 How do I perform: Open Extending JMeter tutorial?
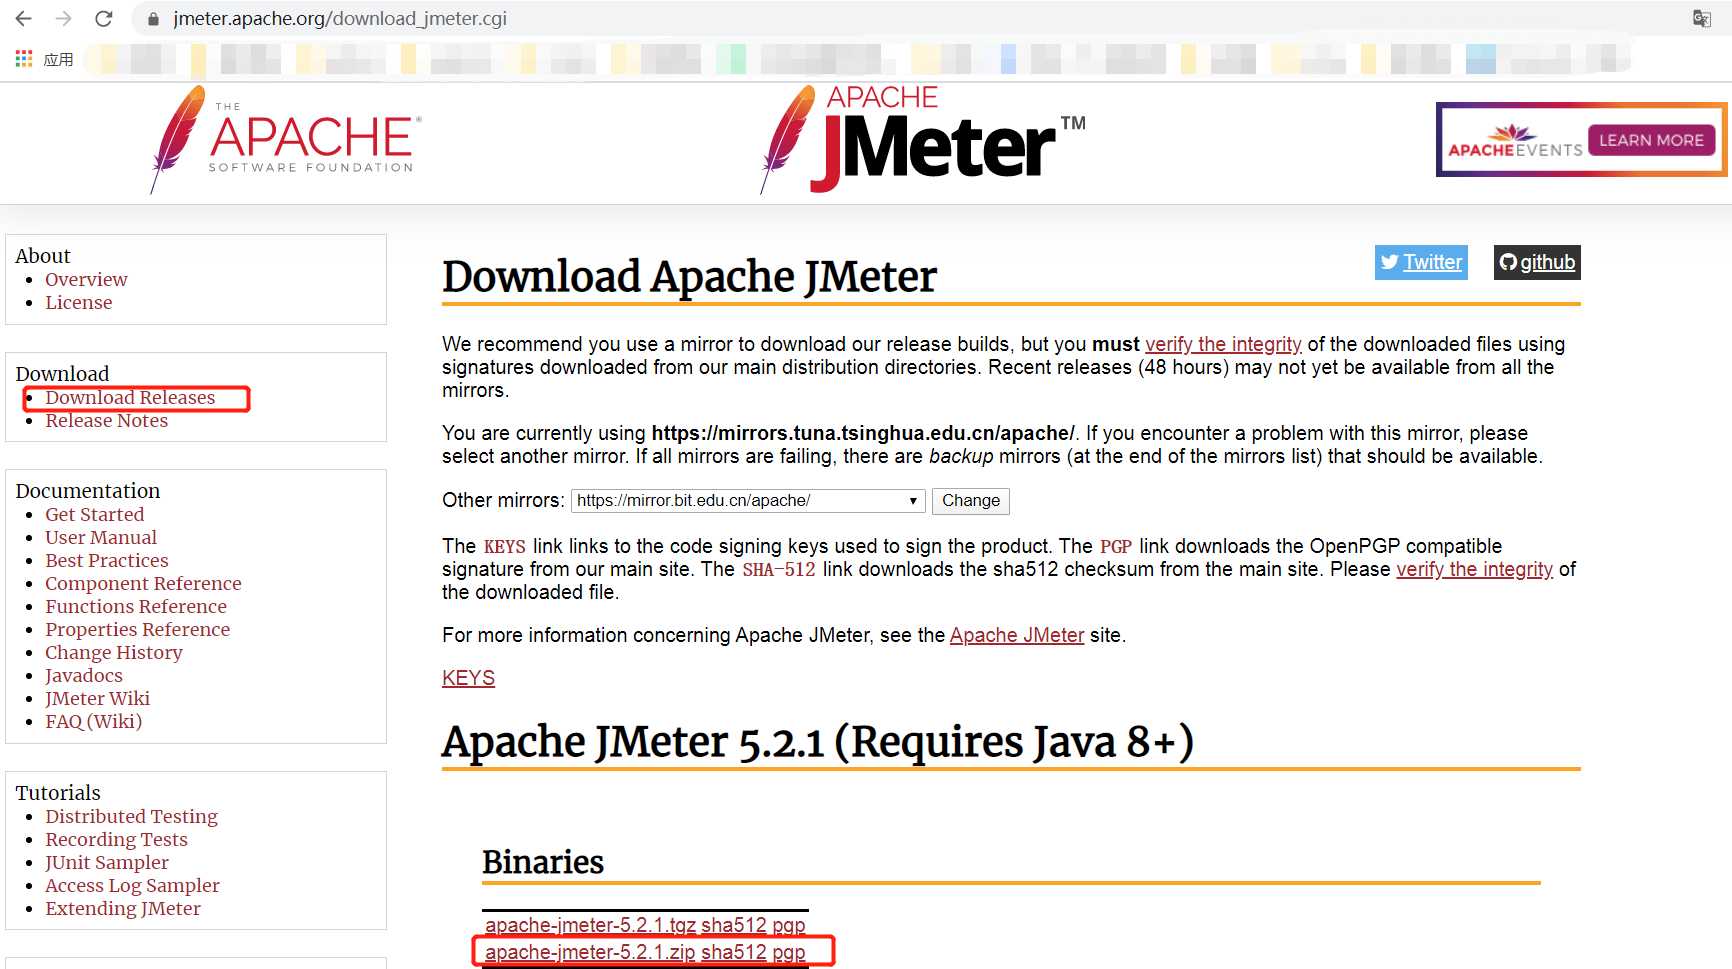coord(123,908)
